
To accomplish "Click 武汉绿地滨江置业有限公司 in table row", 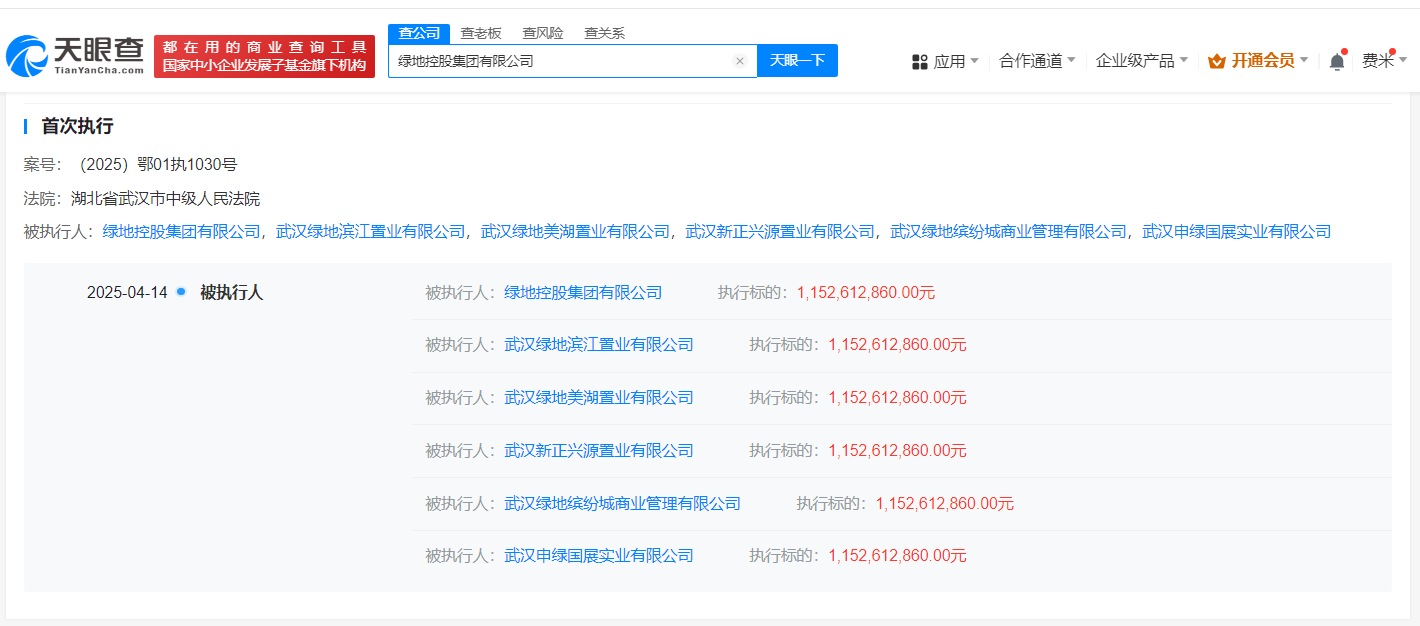I will pos(599,345).
